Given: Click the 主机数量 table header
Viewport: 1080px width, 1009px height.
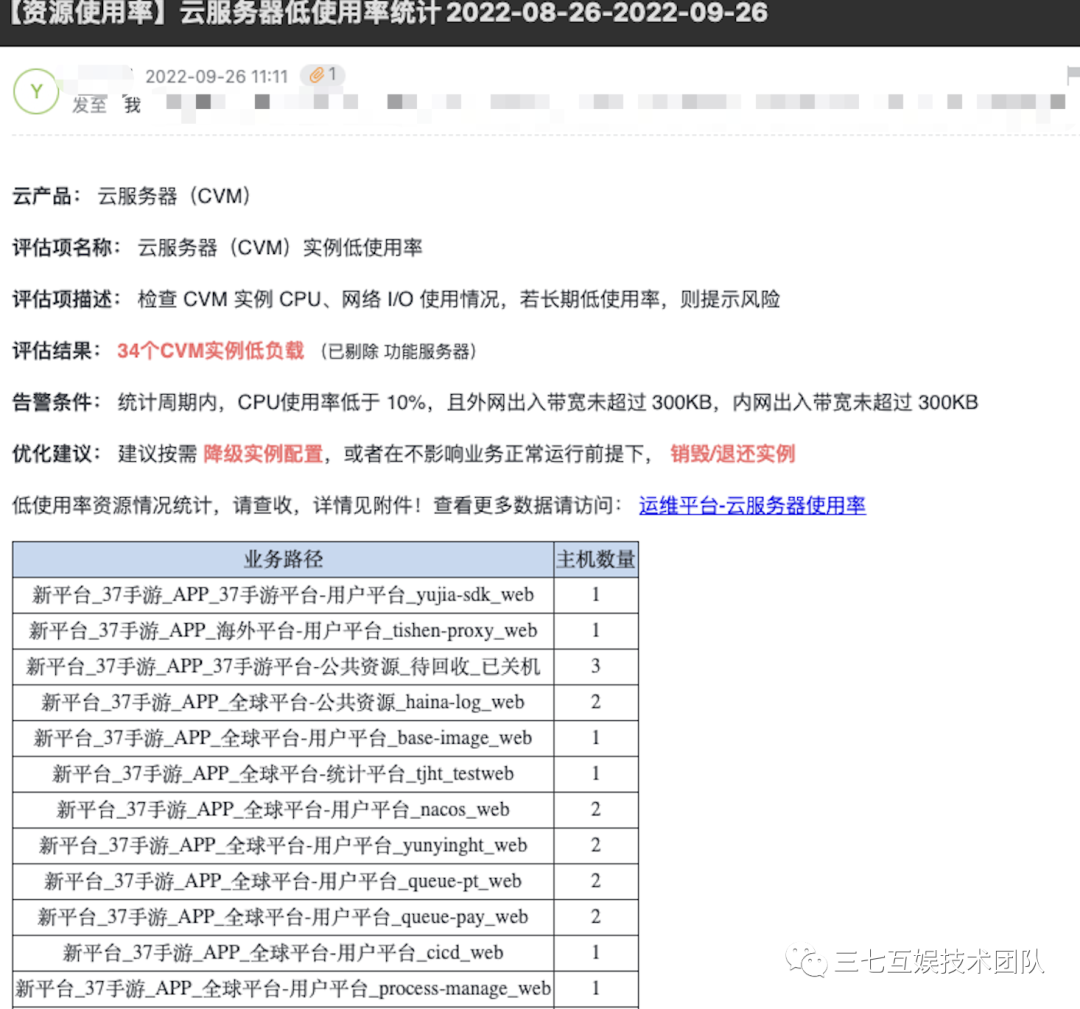Looking at the screenshot, I should coord(596,559).
